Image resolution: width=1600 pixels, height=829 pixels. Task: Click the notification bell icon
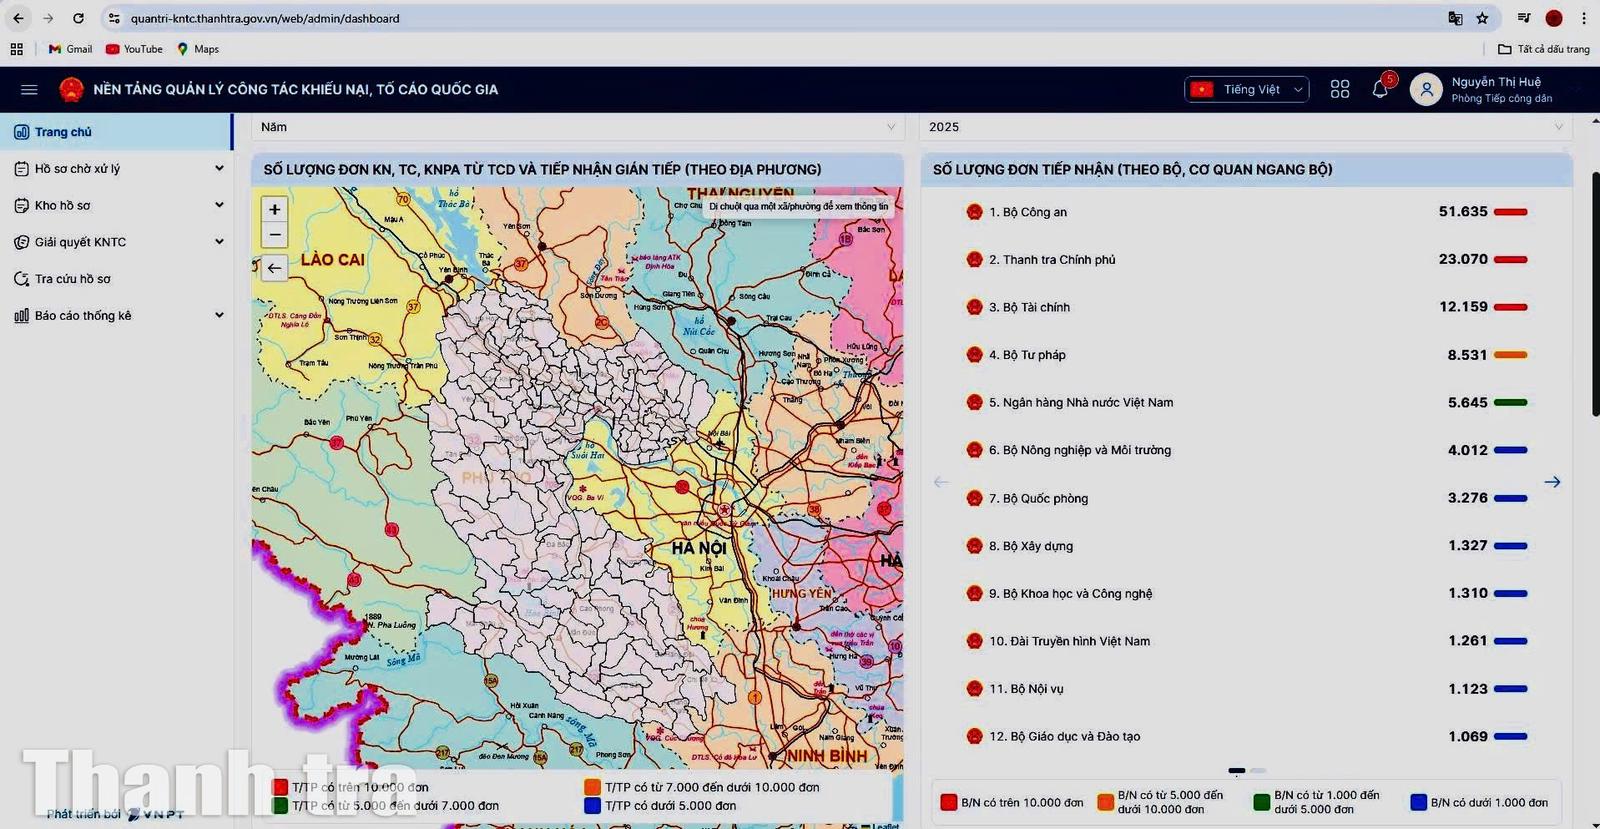click(x=1380, y=90)
